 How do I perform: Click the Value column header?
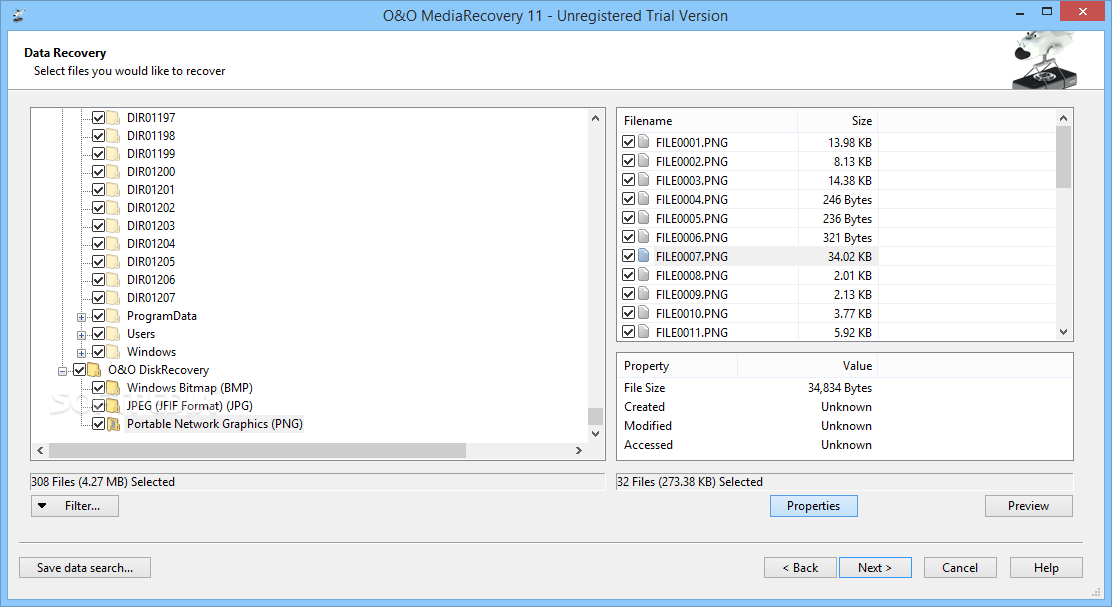[808, 366]
